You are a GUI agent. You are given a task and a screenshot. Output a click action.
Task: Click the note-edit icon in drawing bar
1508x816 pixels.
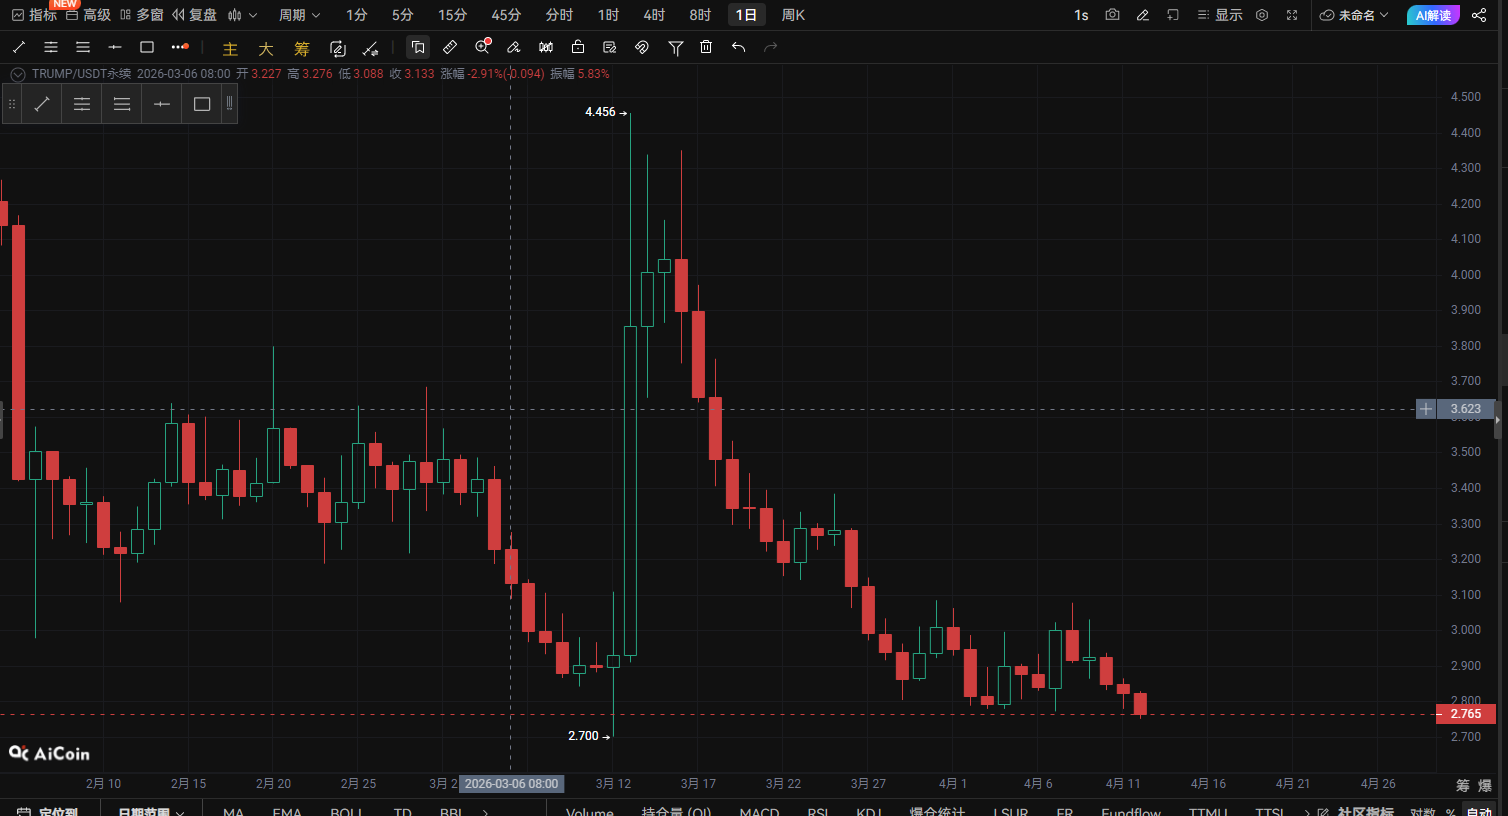610,47
